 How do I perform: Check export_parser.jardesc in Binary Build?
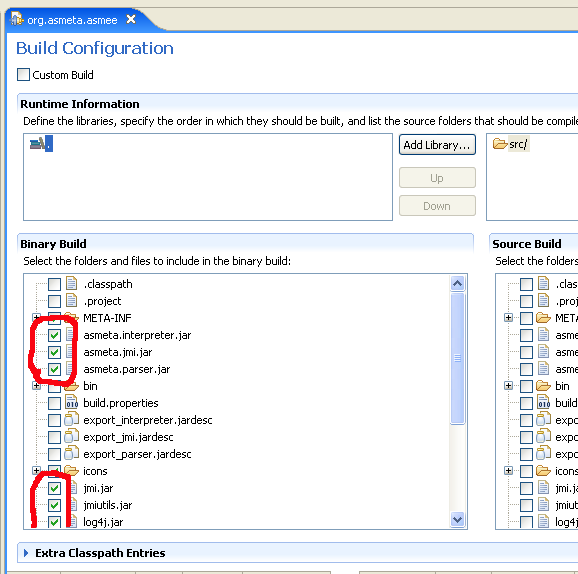pyautogui.click(x=55, y=454)
